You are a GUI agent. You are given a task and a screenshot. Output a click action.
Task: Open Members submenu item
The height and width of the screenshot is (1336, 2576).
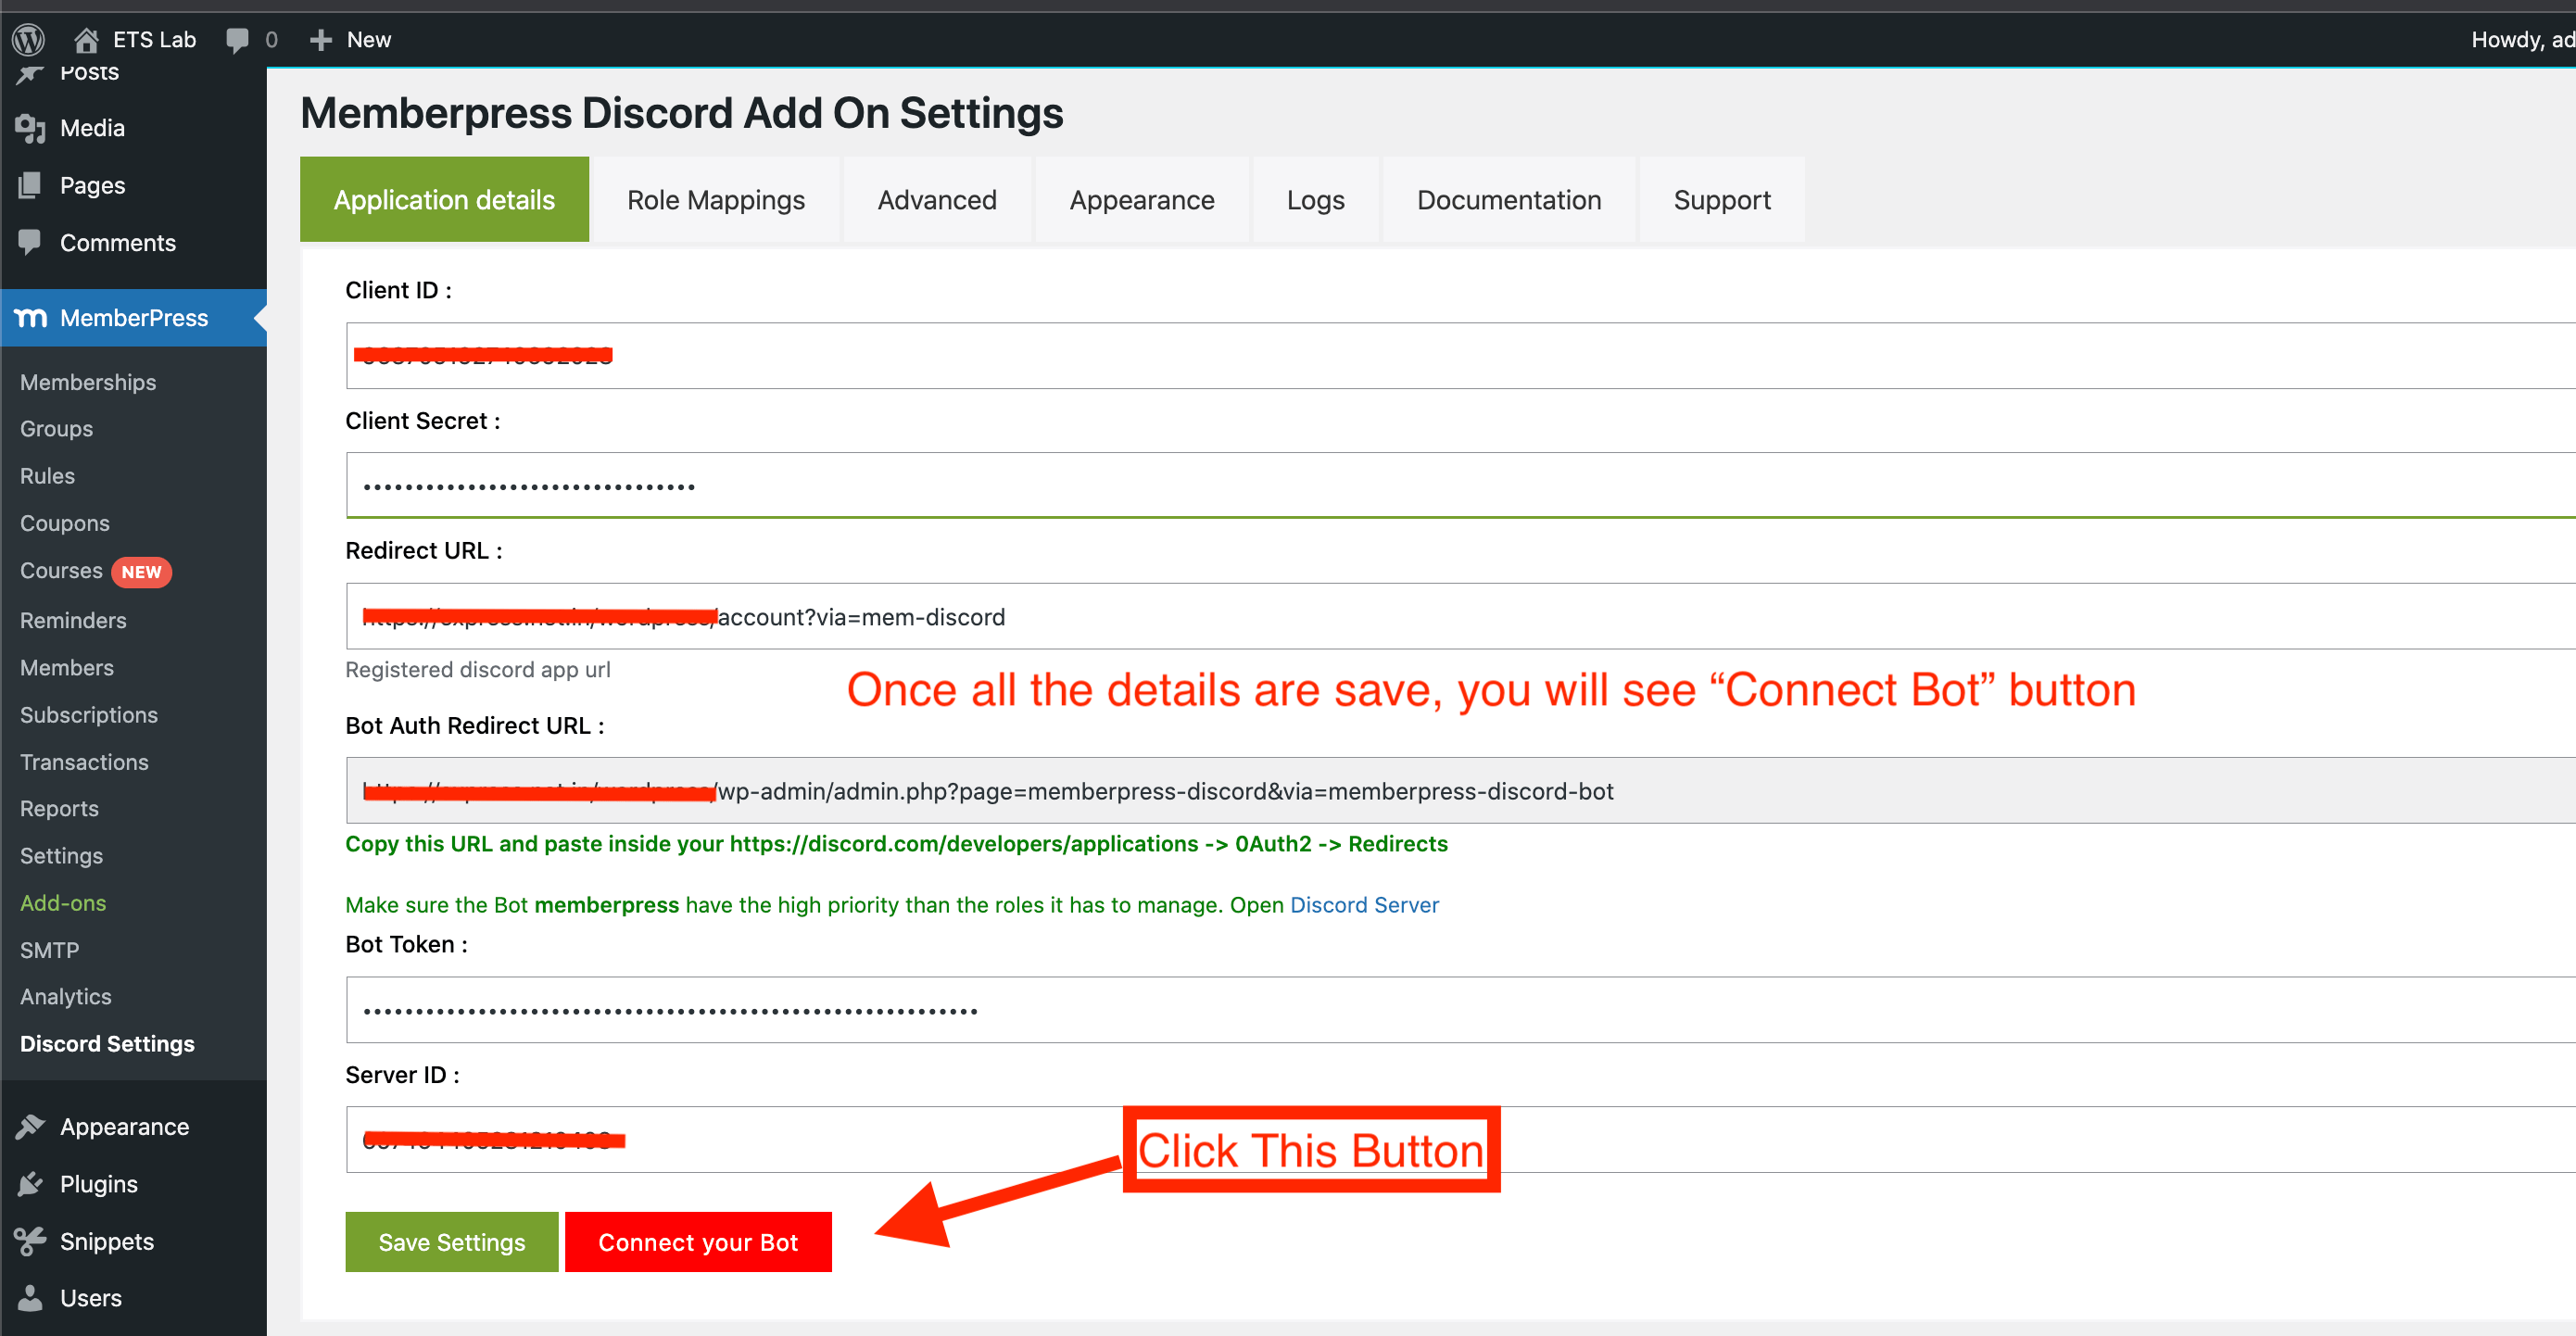(x=67, y=668)
